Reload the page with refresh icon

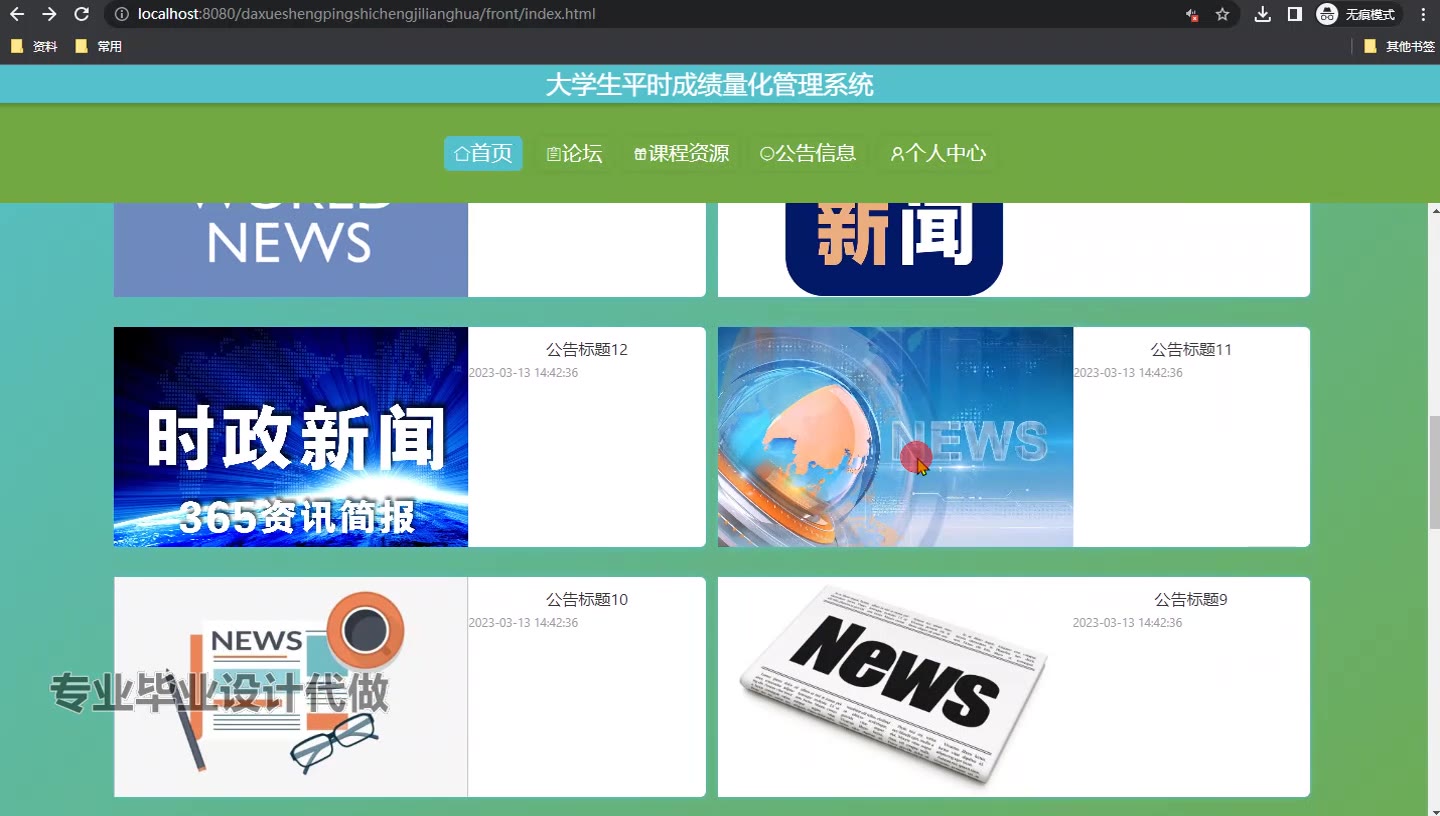[82, 14]
